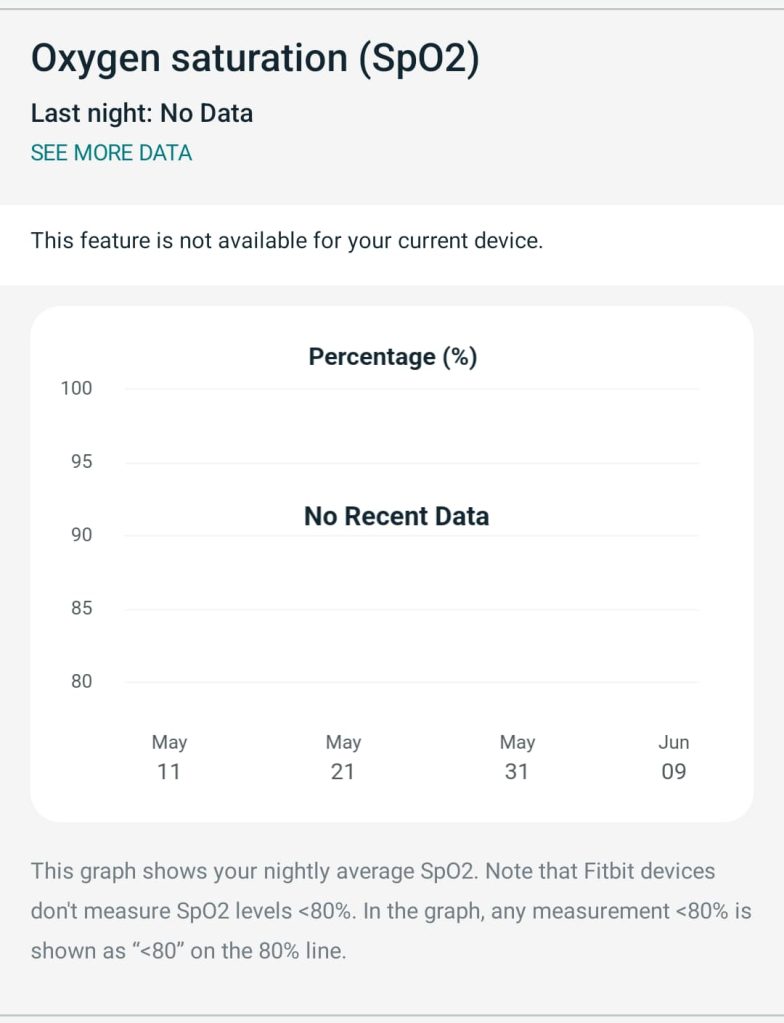
Task: Click the Percentage (%) chart title
Action: 392,357
